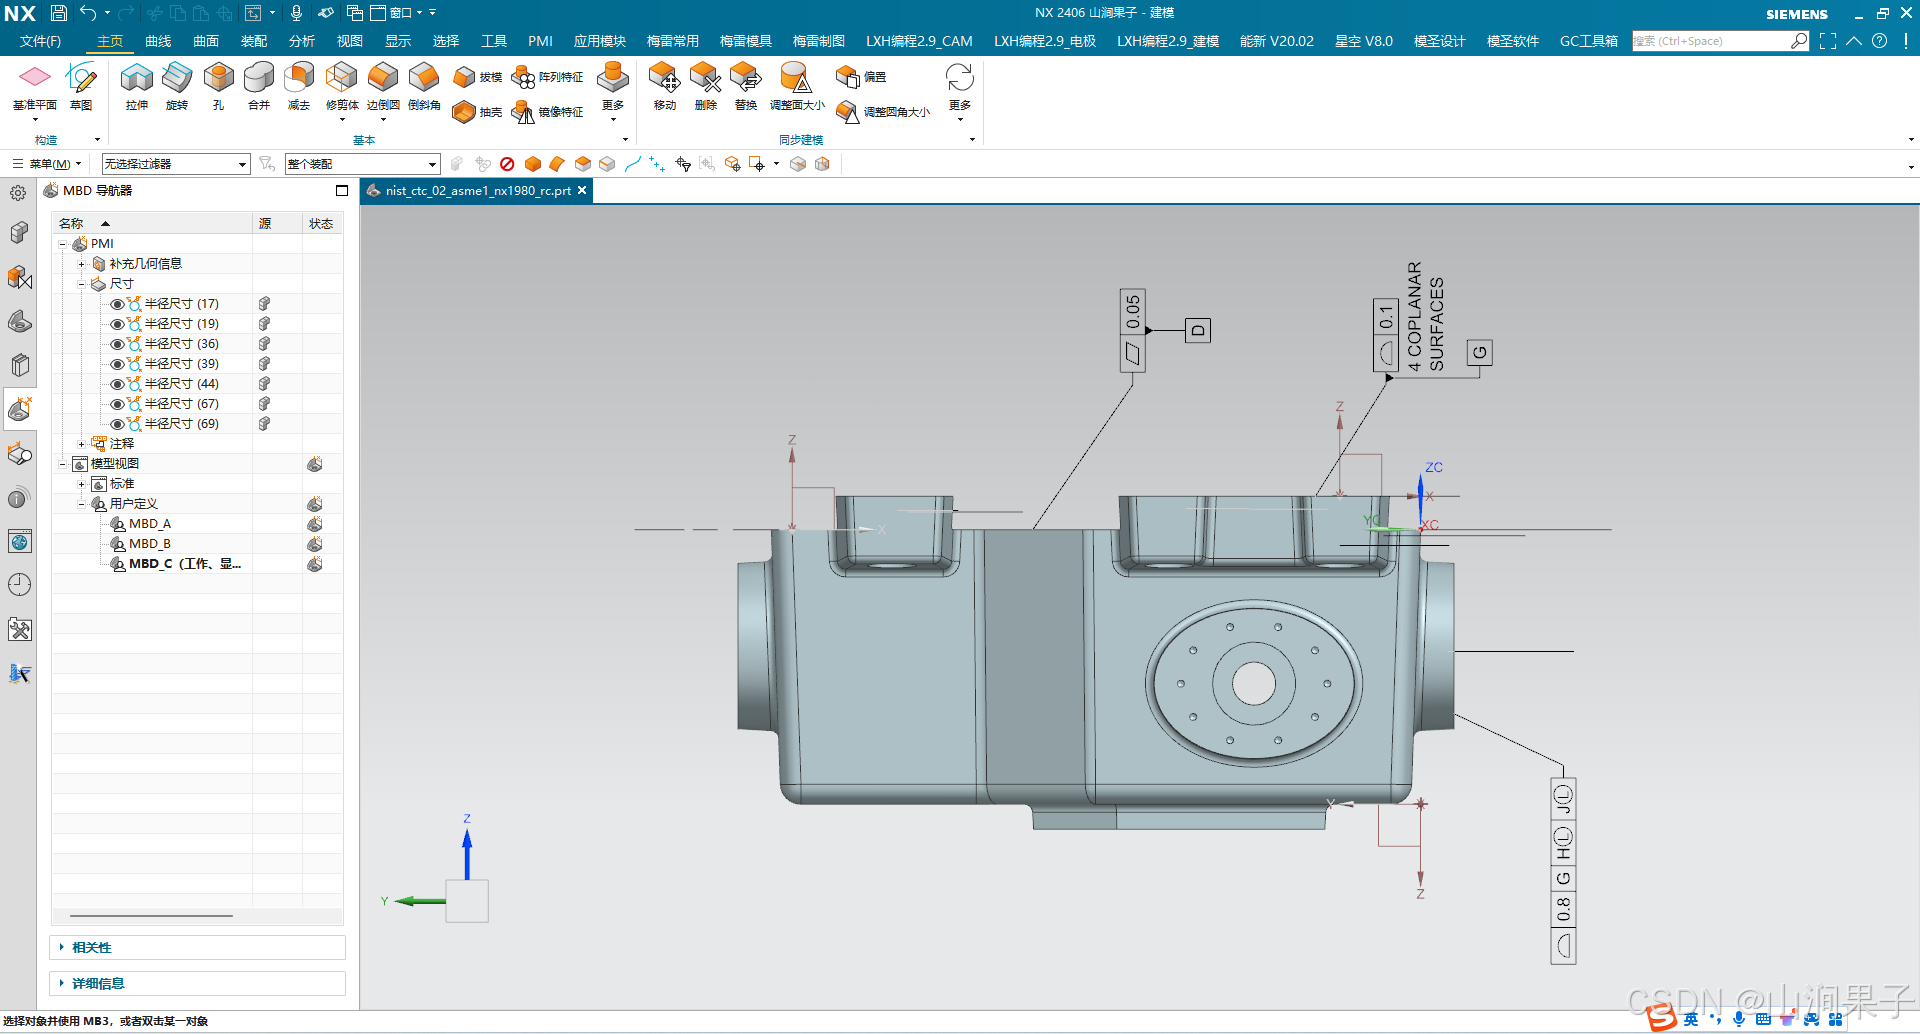
Task: Open the 阵列特征 pattern feature tool
Action: [x=547, y=77]
